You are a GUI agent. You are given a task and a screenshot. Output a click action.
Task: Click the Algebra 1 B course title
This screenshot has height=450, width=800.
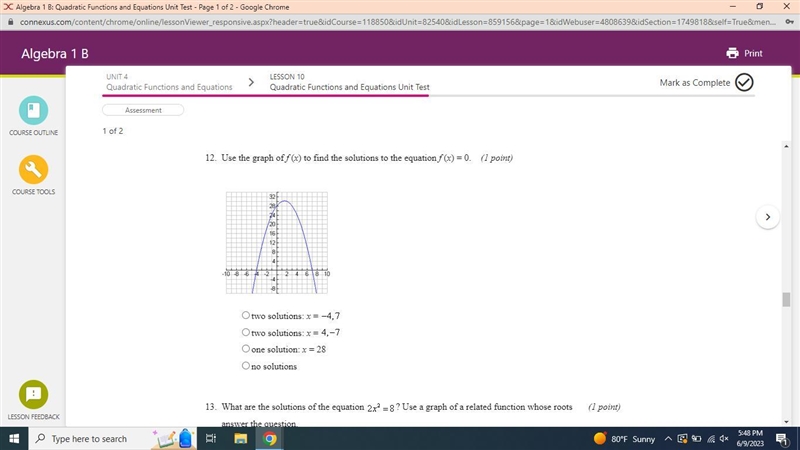click(55, 54)
